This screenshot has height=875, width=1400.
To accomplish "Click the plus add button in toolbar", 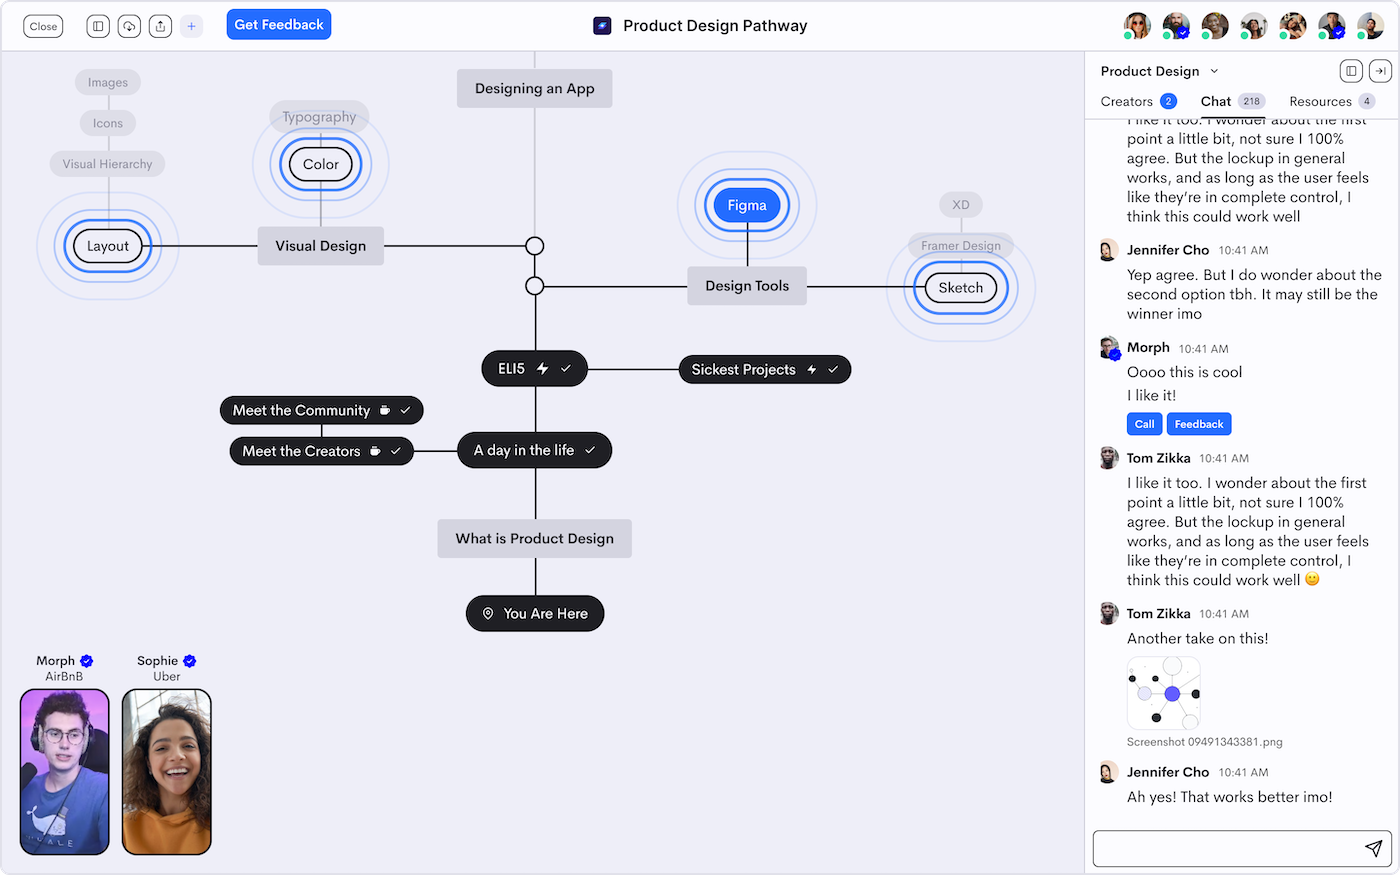I will [x=192, y=26].
